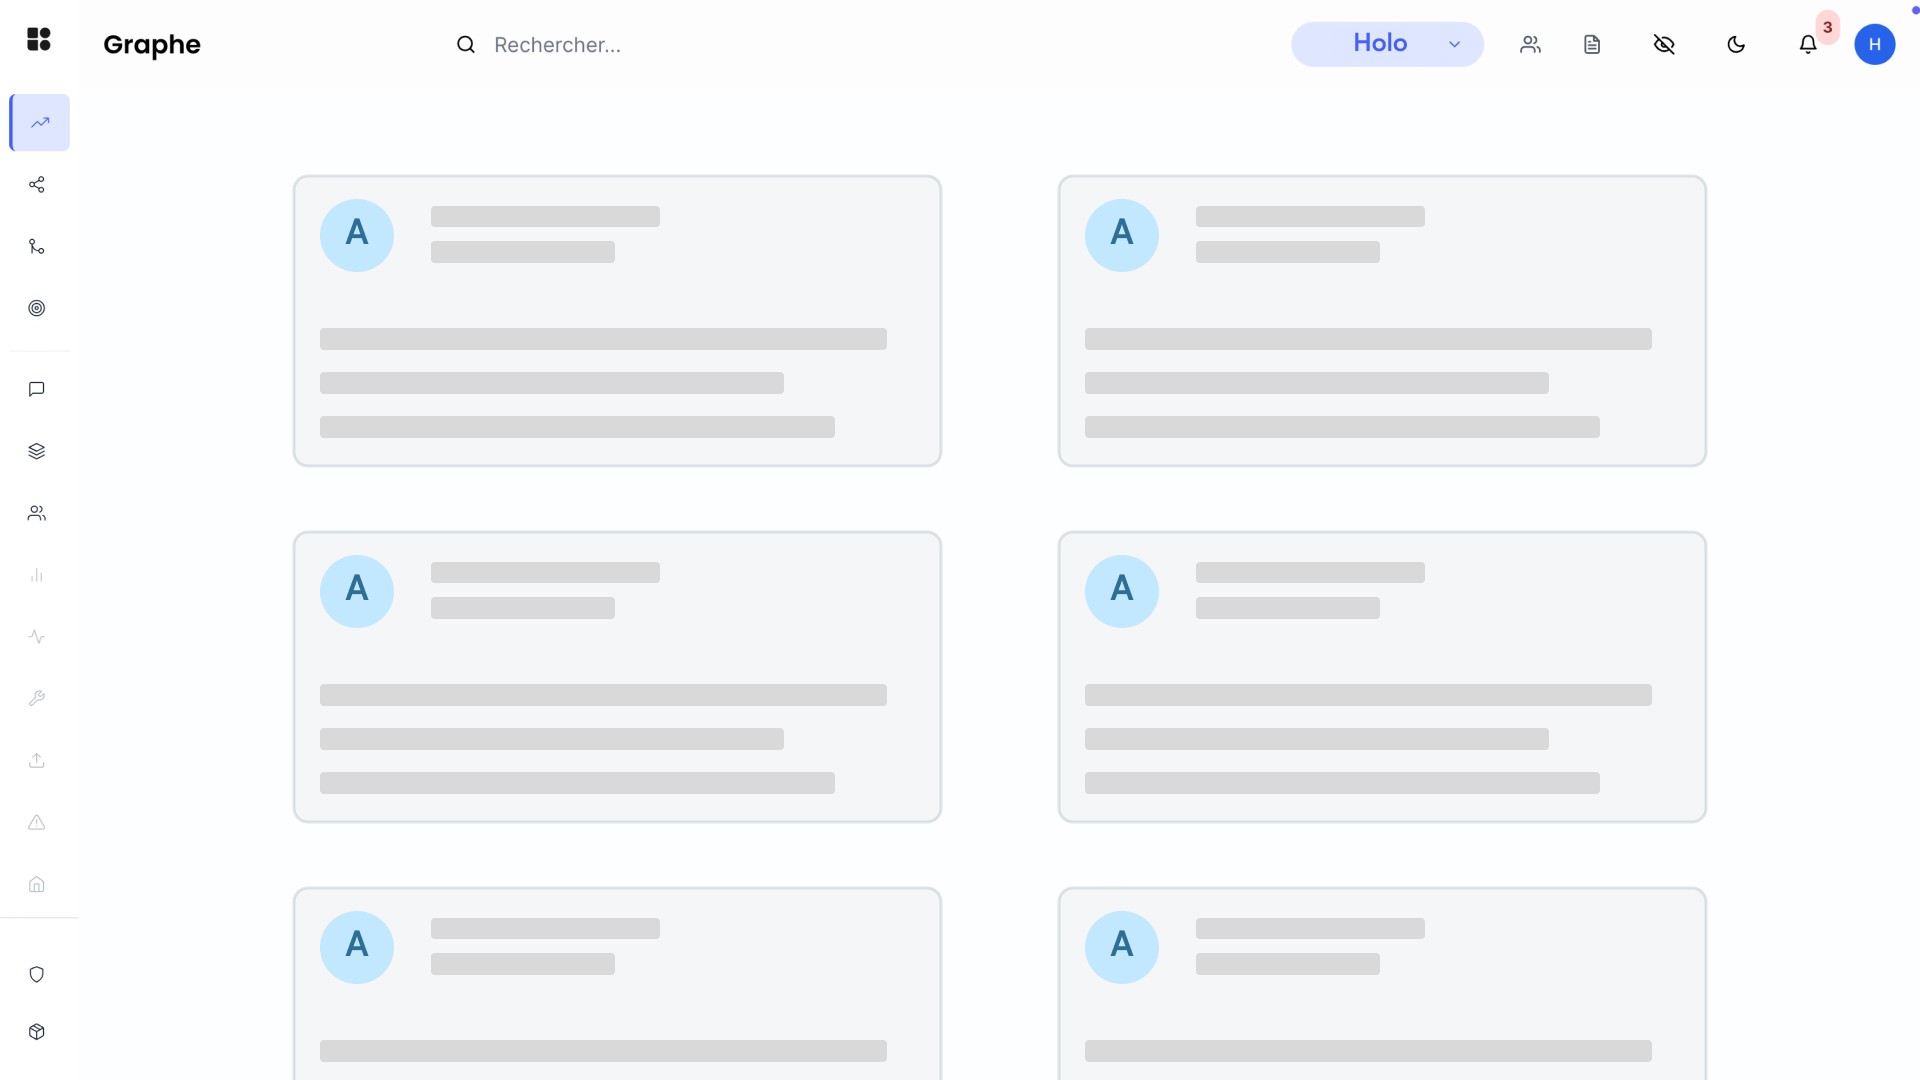Toggle dark mode with moon icon
The height and width of the screenshot is (1080, 1920).
coord(1736,45)
